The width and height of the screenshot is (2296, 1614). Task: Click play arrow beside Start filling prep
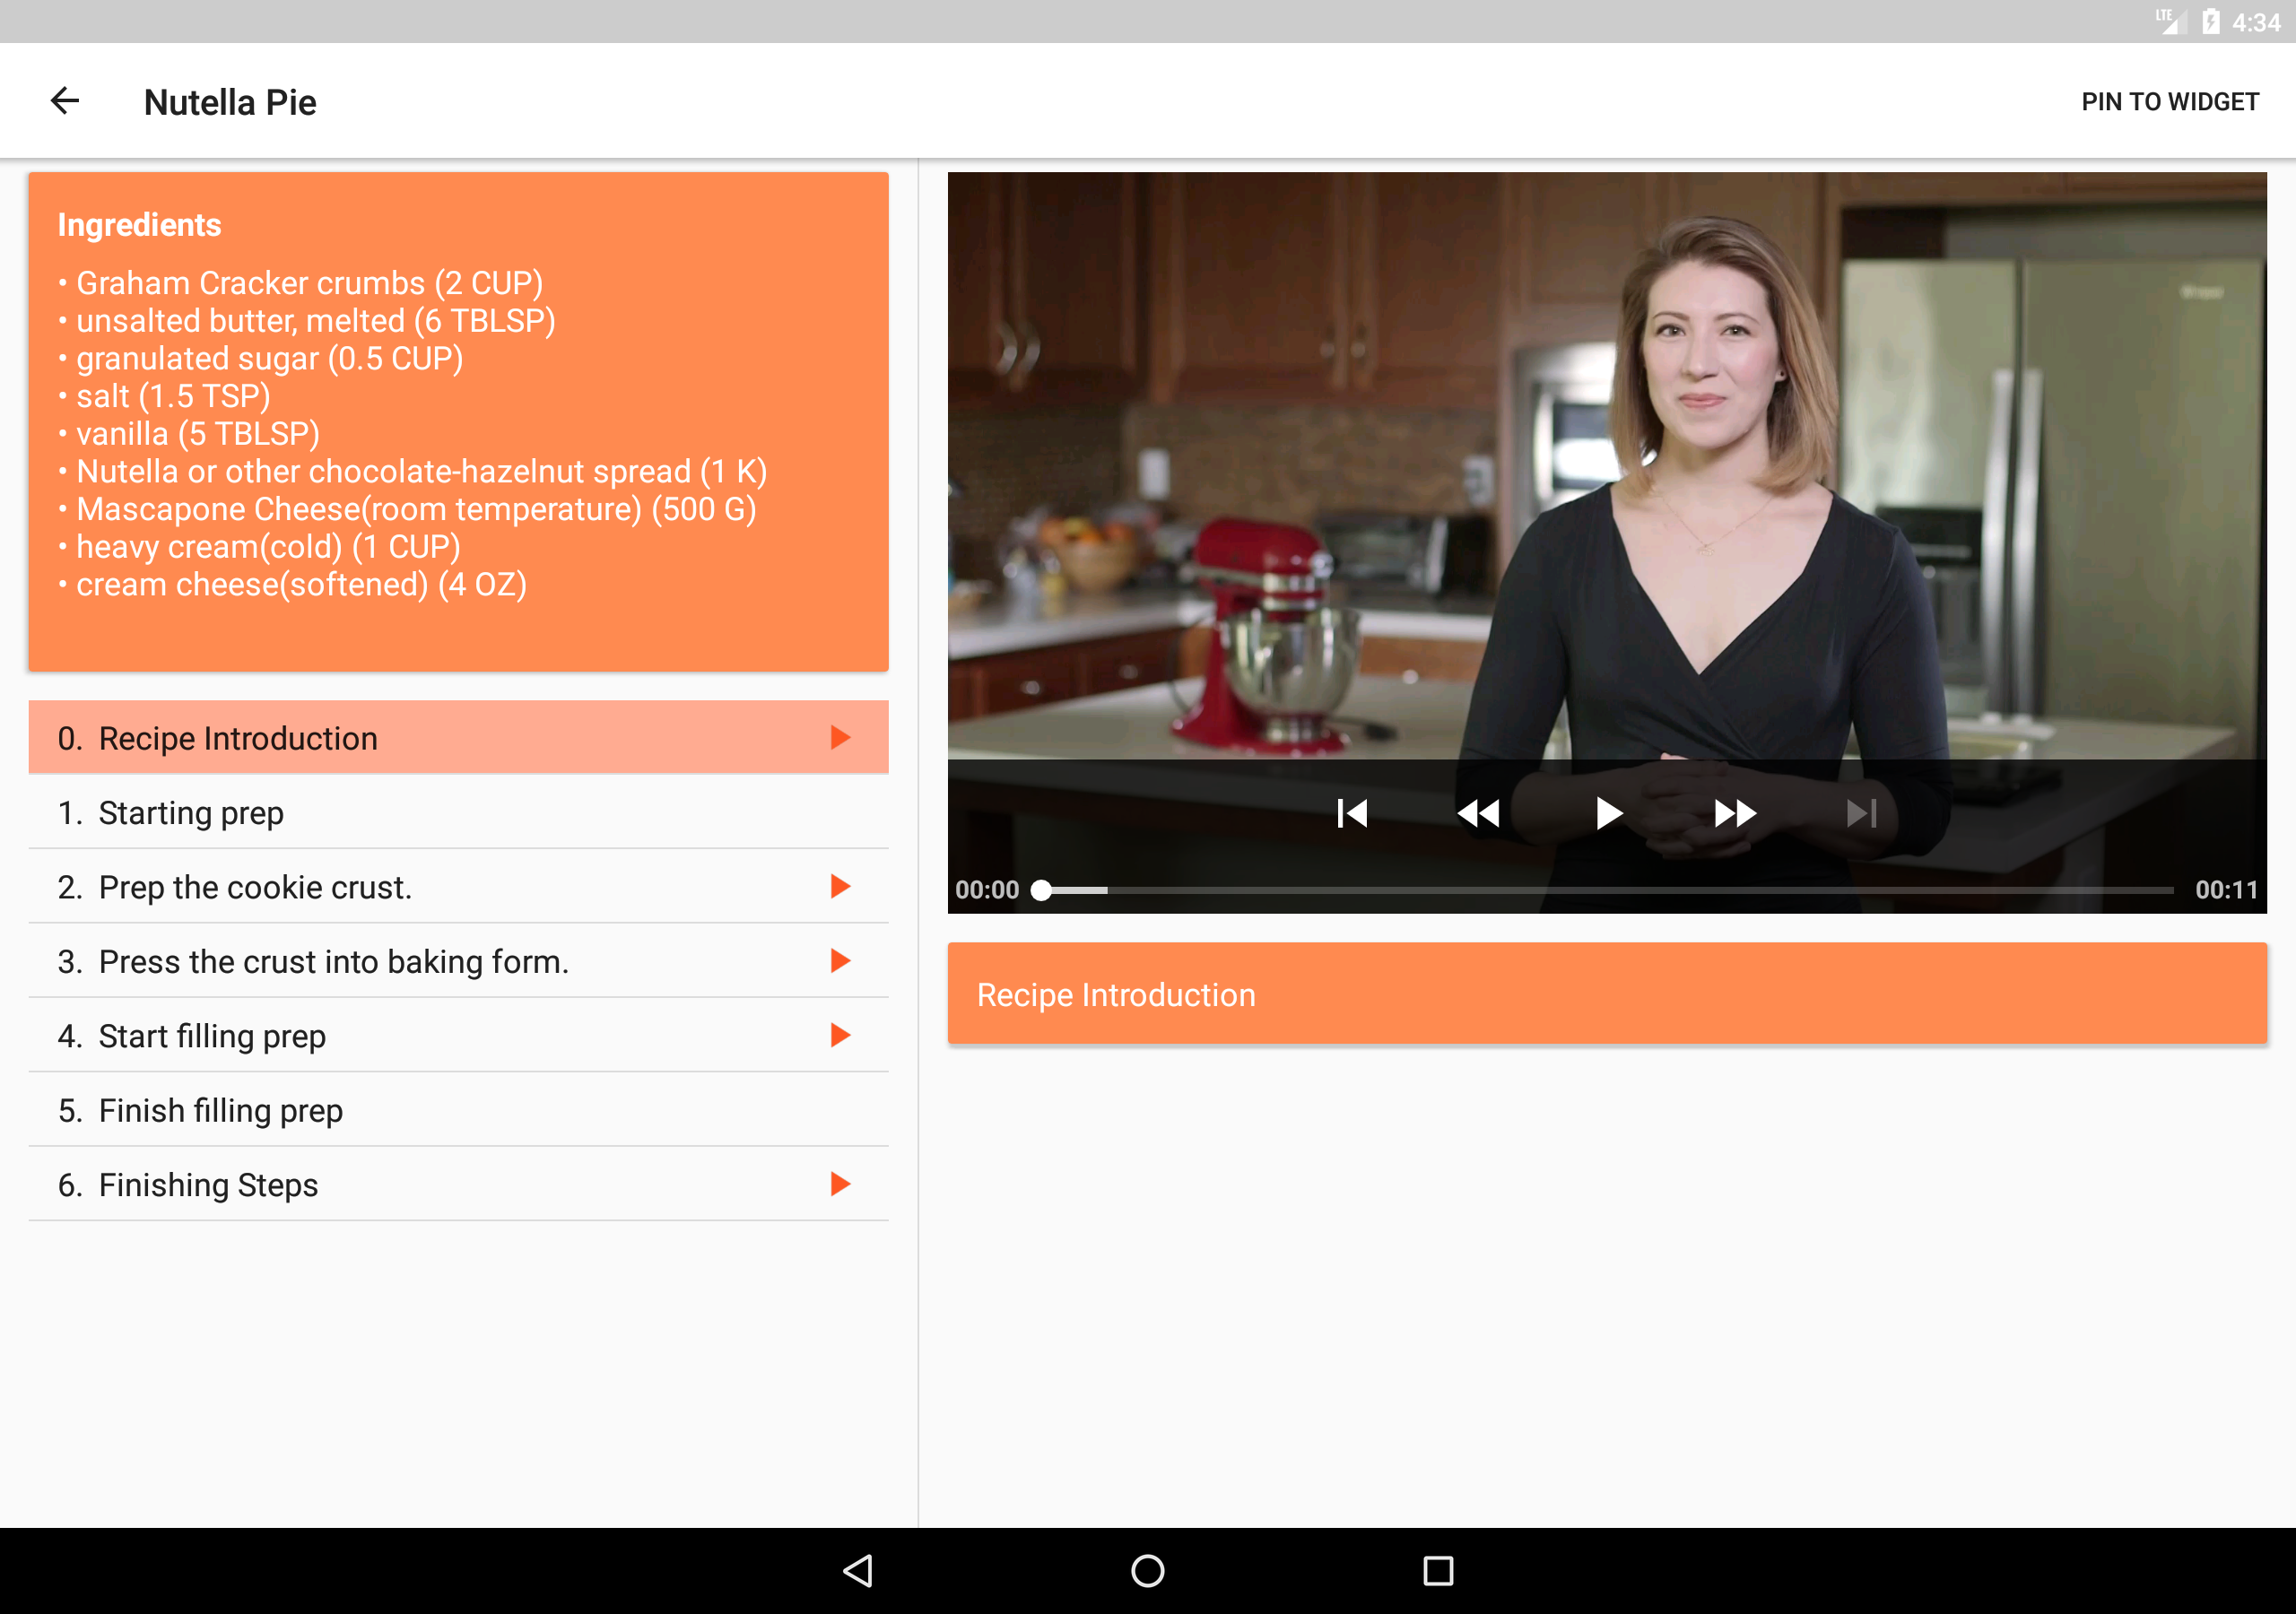pos(840,1035)
